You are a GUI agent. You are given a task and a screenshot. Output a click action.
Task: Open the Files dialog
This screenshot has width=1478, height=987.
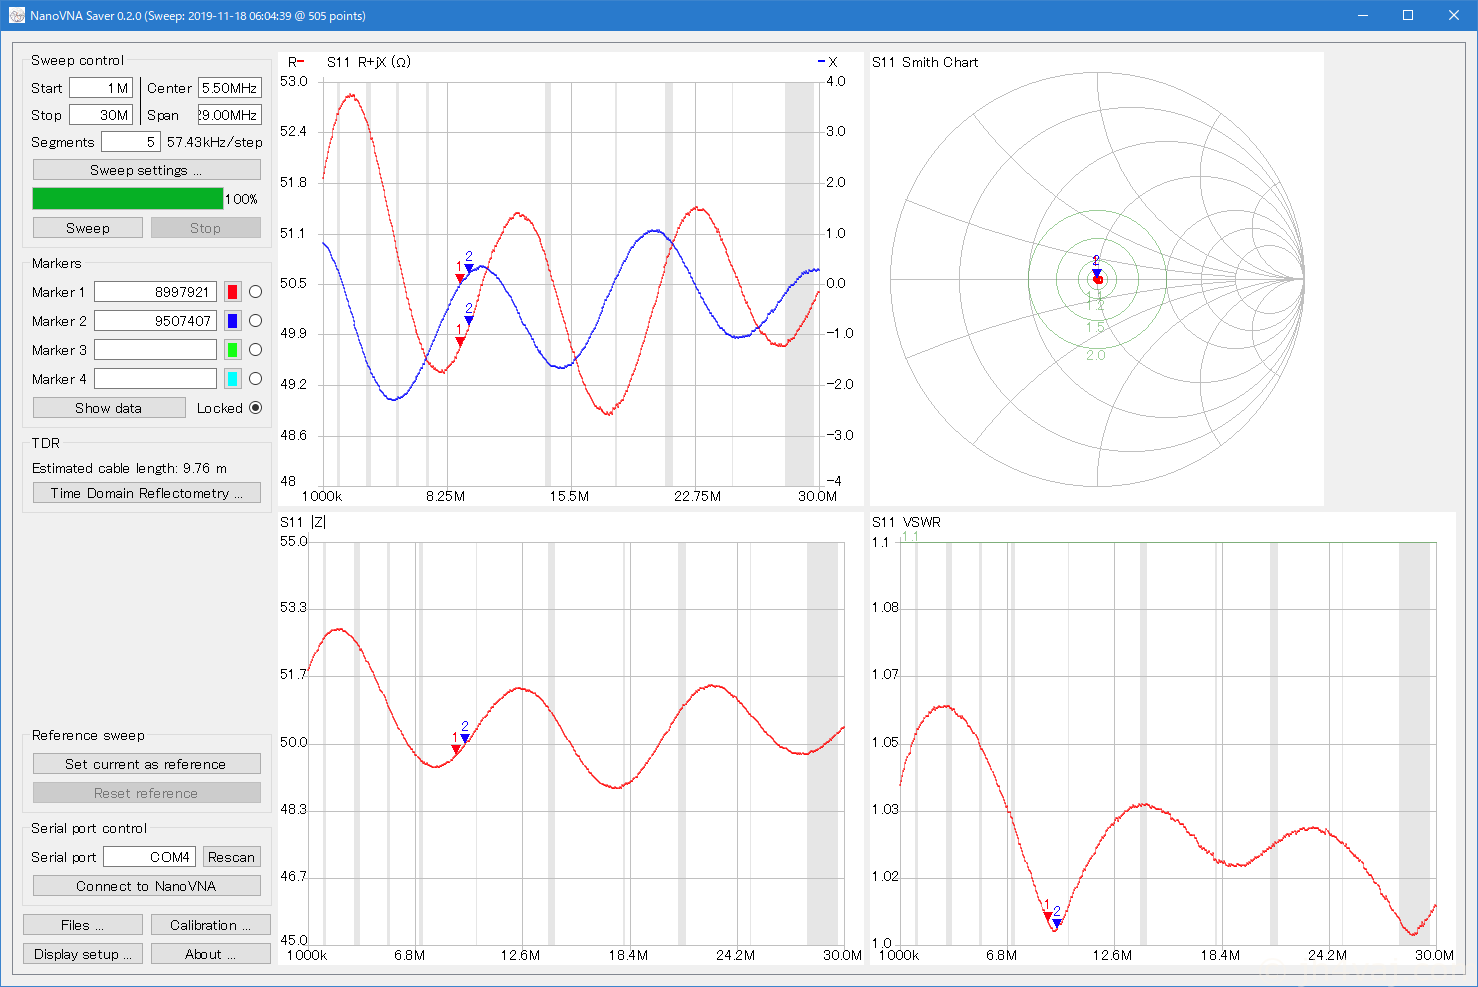tap(82, 925)
